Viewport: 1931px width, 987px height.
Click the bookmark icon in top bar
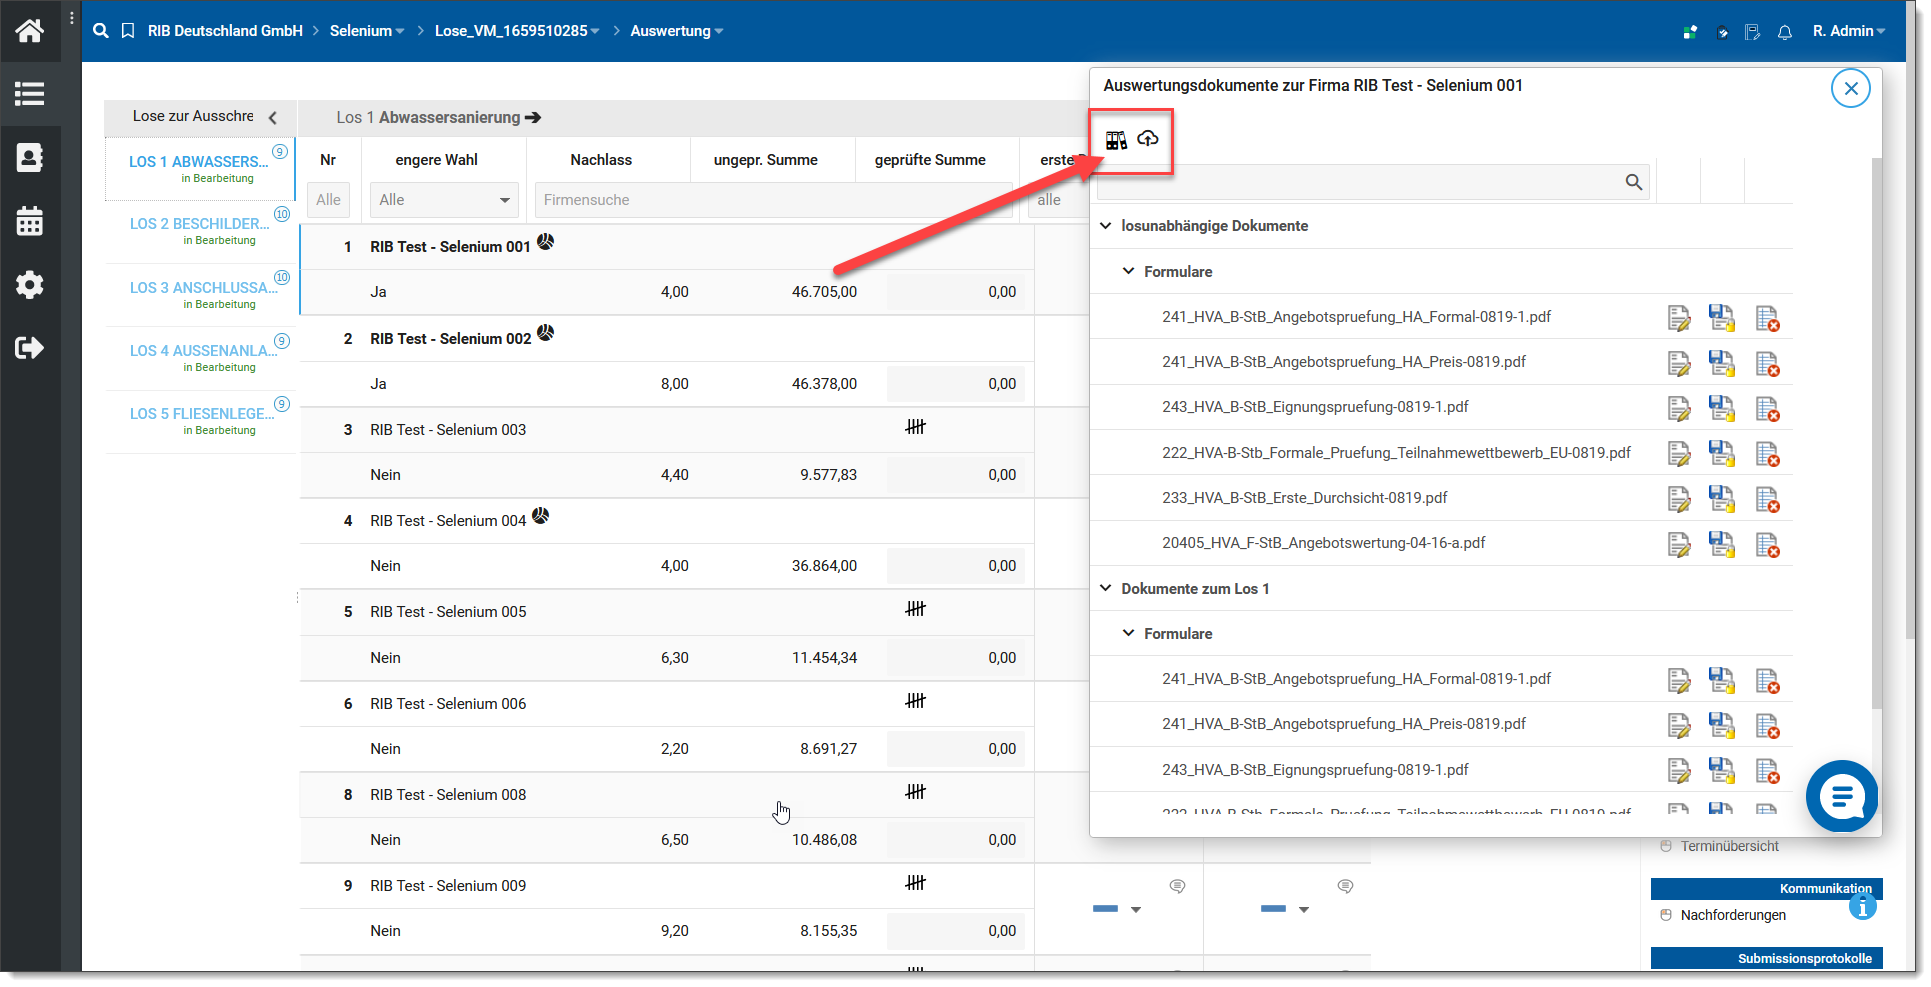(x=128, y=31)
